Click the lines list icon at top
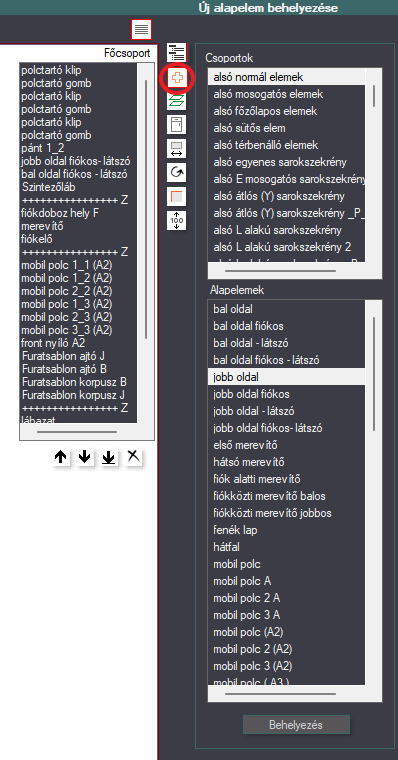 coord(142,30)
